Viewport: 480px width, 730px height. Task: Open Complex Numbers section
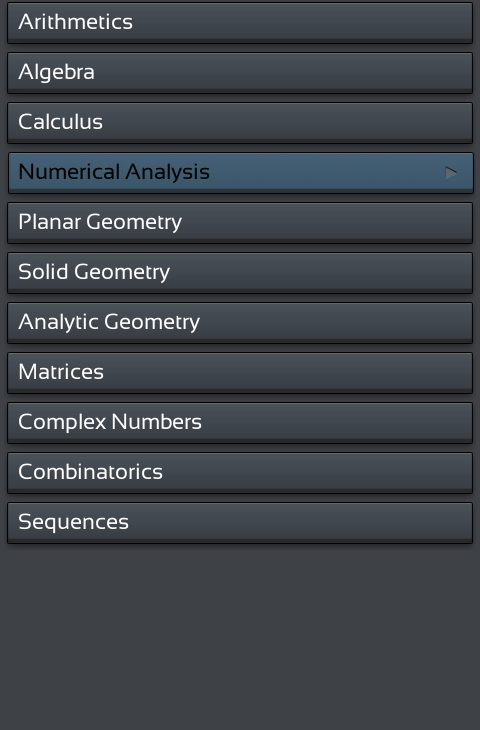[240, 423]
